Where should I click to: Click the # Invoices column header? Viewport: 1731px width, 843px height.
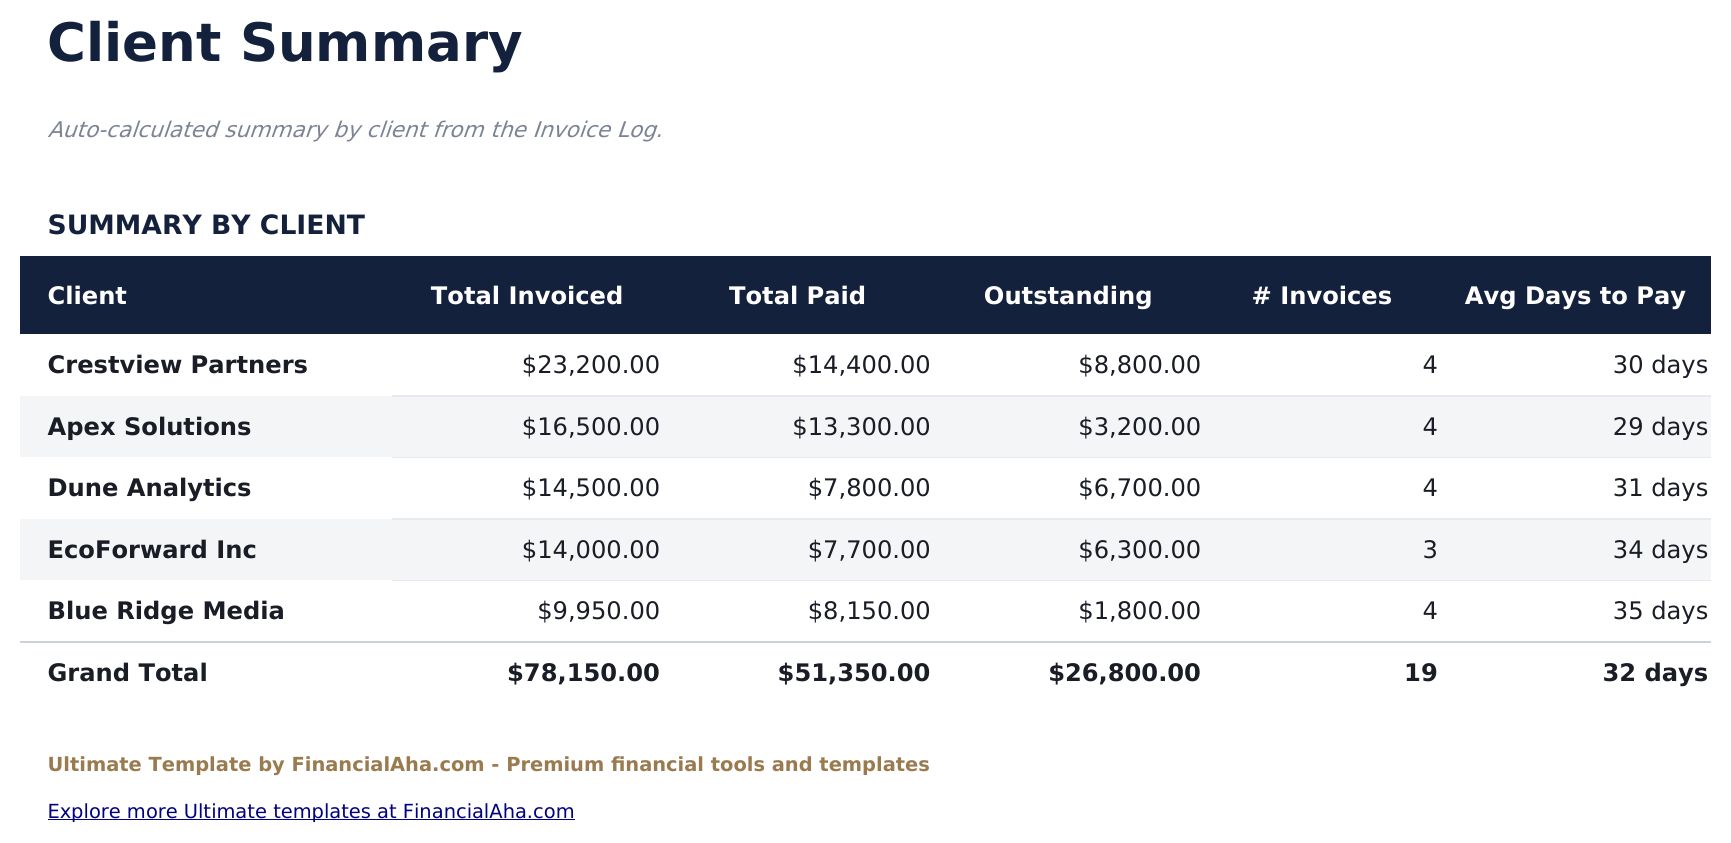point(1321,296)
